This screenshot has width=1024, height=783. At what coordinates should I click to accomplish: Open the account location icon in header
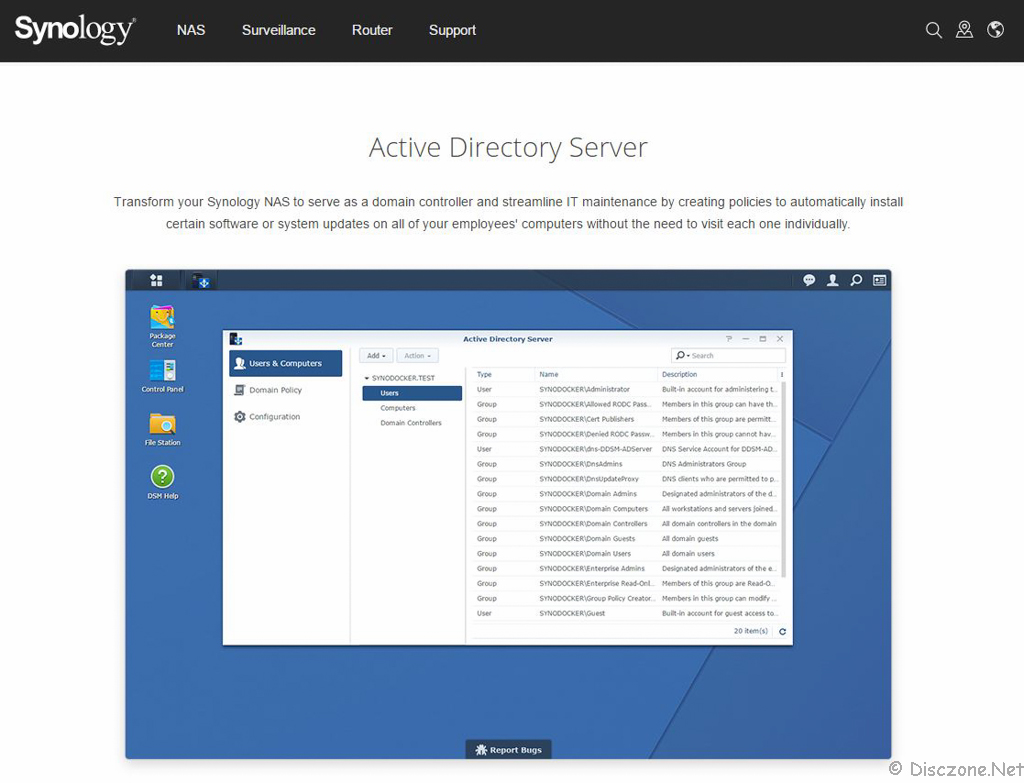tap(964, 30)
